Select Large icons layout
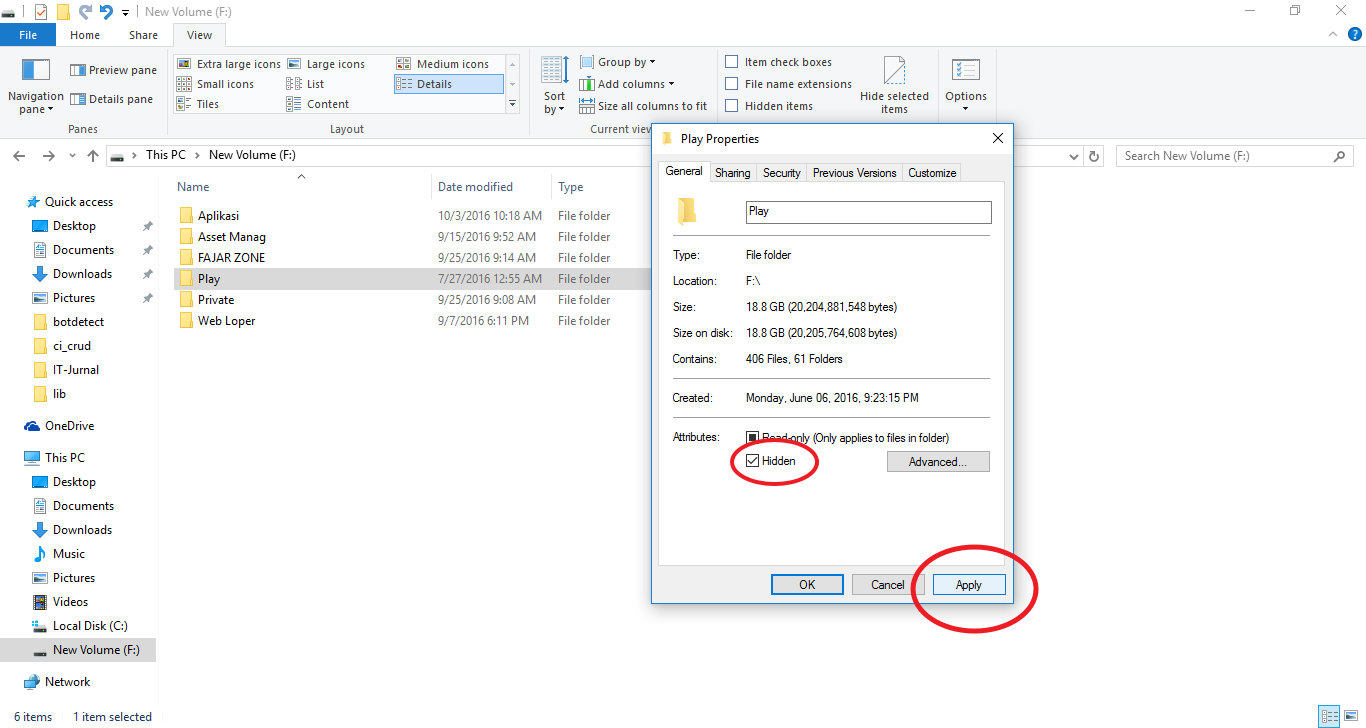The width and height of the screenshot is (1366, 728). 326,64
